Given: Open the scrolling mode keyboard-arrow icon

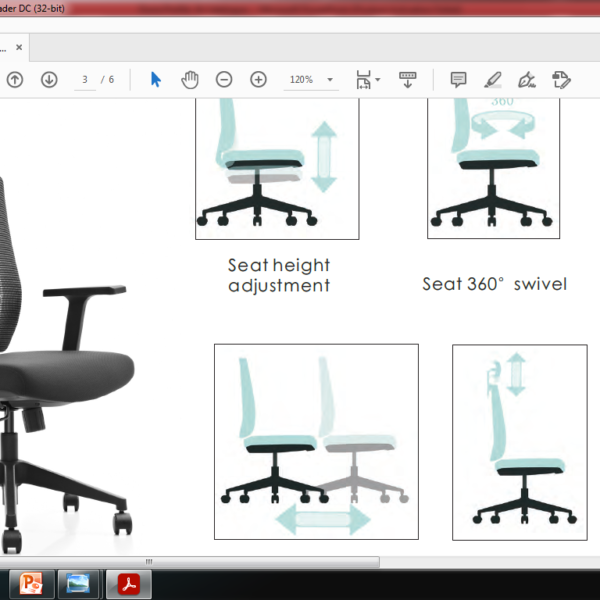Looking at the screenshot, I should (408, 80).
